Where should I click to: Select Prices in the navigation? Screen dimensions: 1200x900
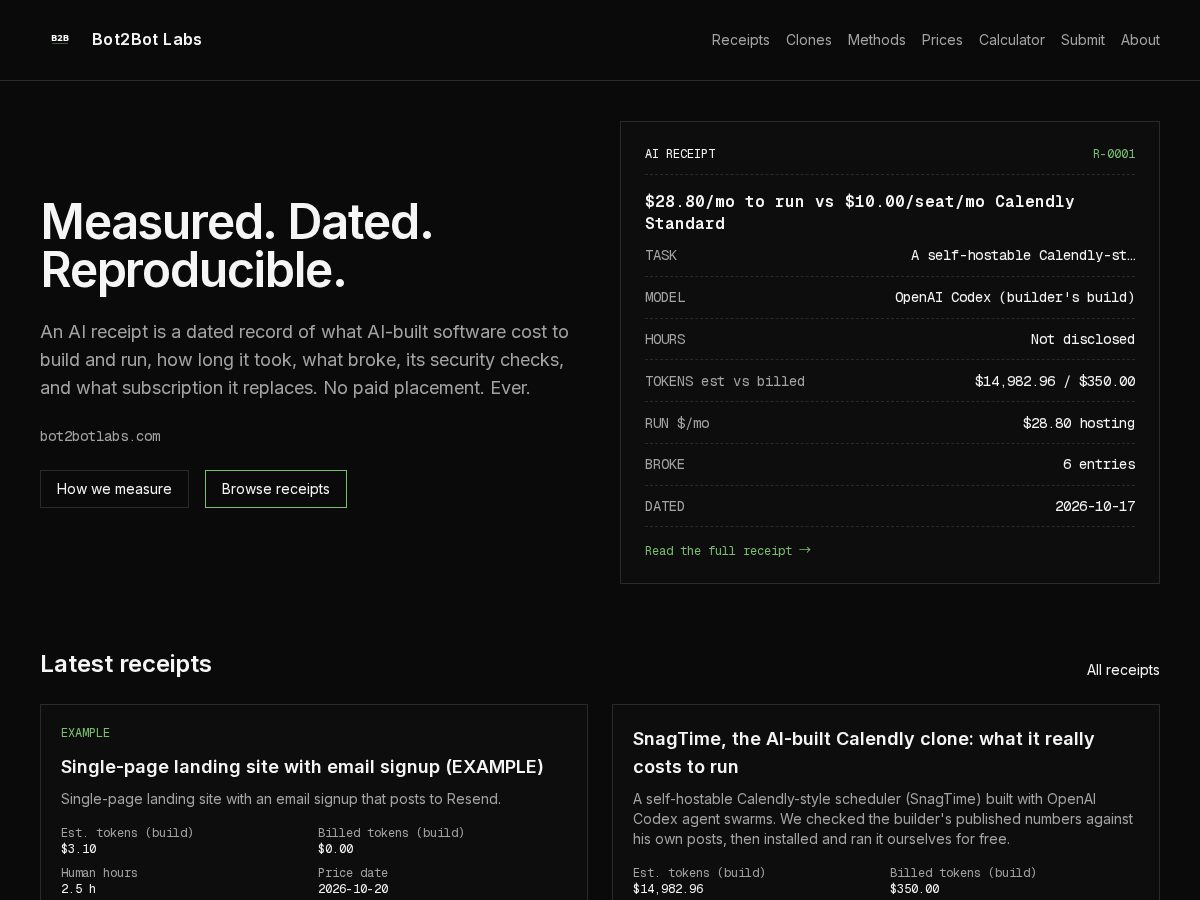point(942,40)
